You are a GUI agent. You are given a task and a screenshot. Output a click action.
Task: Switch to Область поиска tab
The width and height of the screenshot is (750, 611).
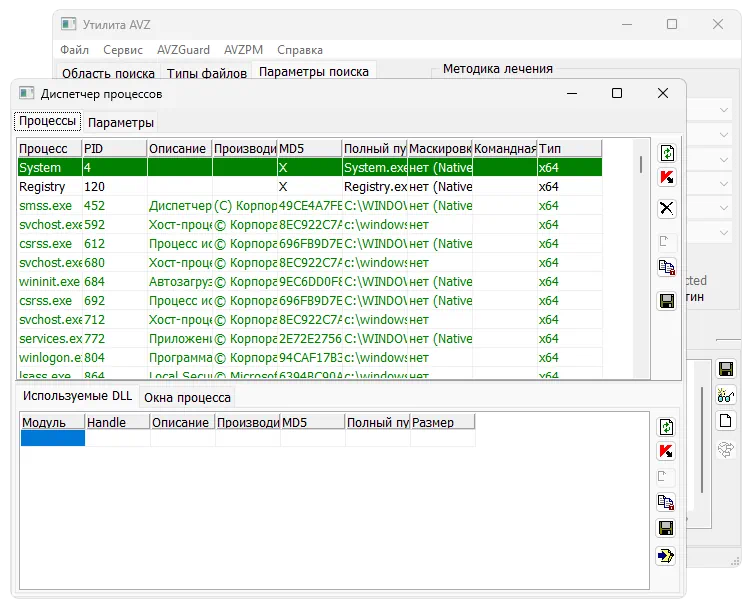point(108,73)
